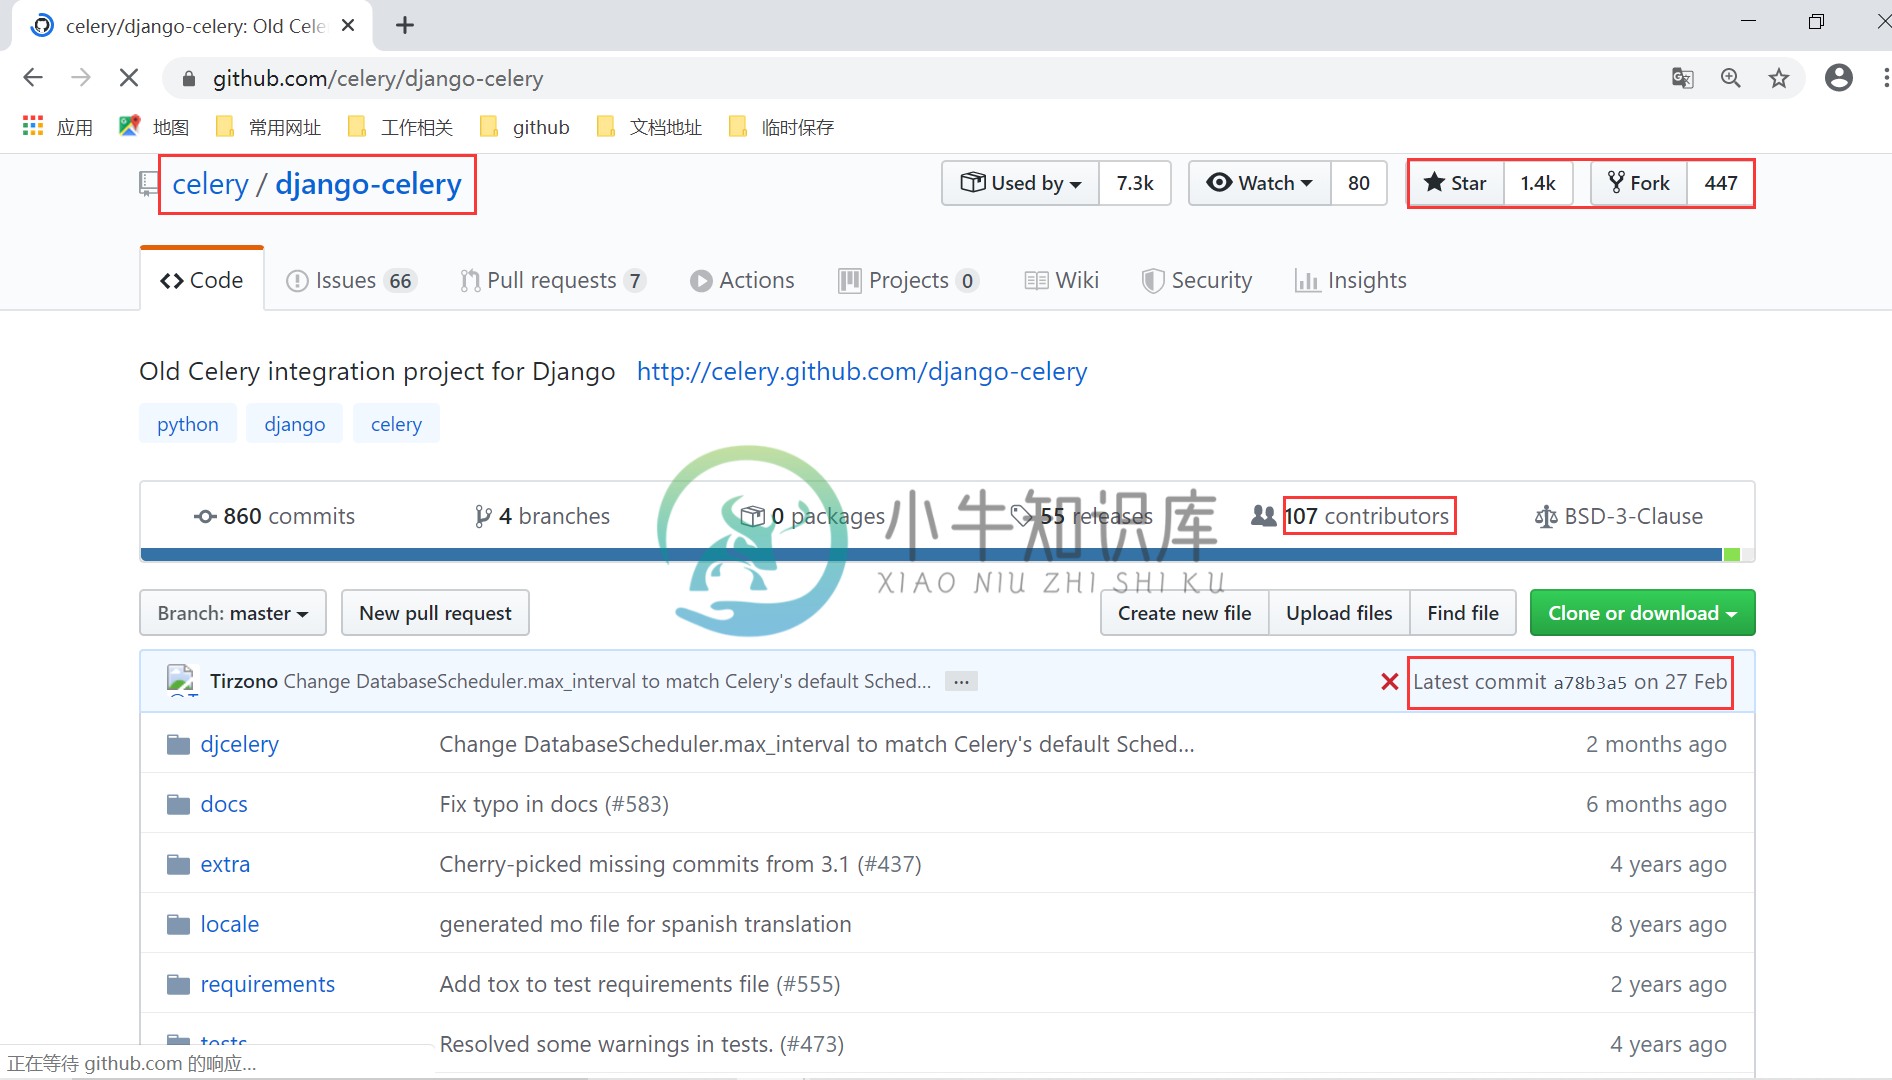1892x1080 pixels.
Task: Go back to previous page
Action: coord(33,78)
